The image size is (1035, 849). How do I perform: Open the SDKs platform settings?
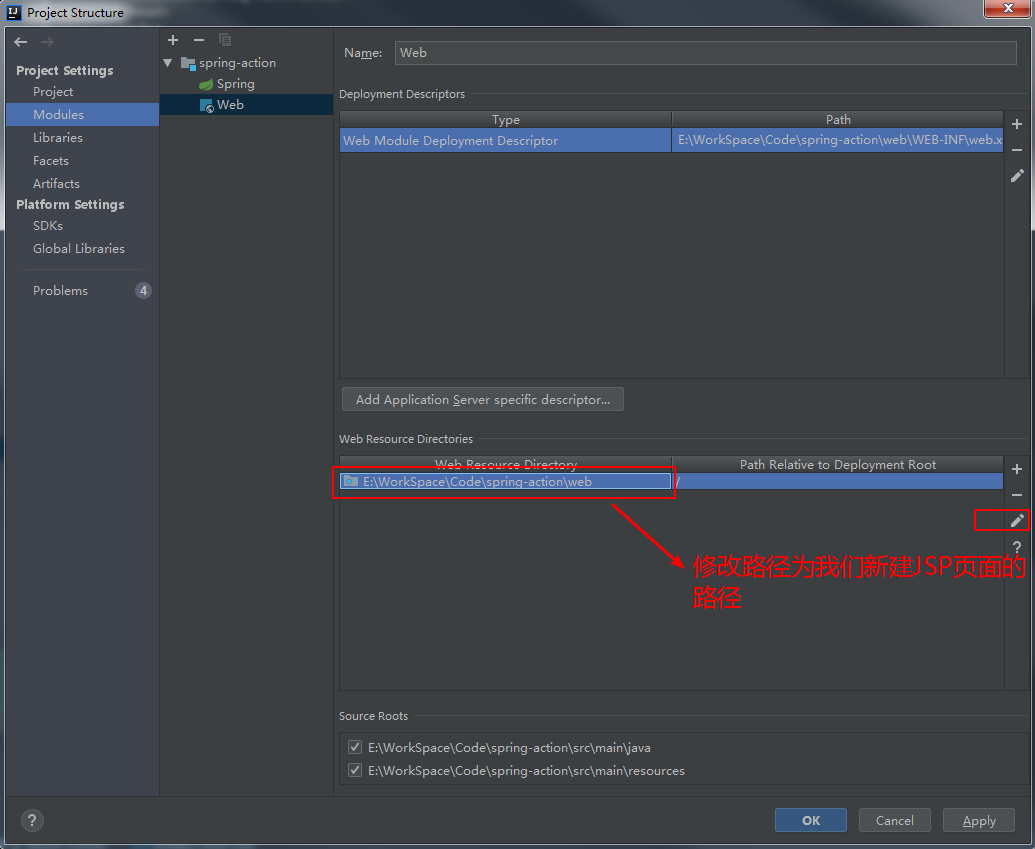pyautogui.click(x=48, y=226)
